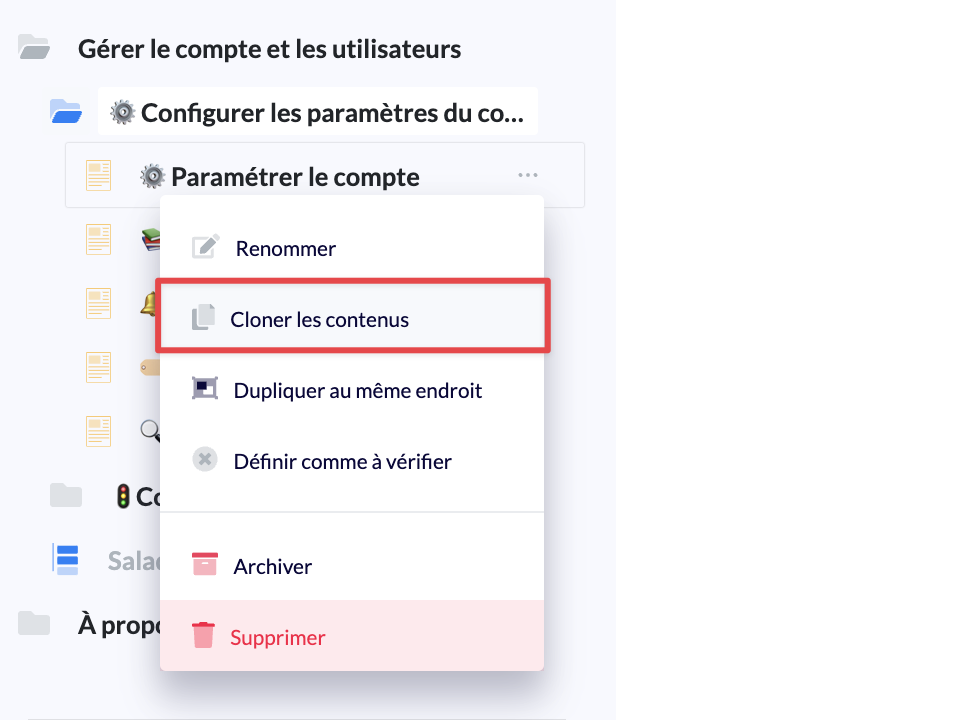The height and width of the screenshot is (720, 966).
Task: Expand the grey folder with traffic light icon
Action: pyautogui.click(x=66, y=496)
